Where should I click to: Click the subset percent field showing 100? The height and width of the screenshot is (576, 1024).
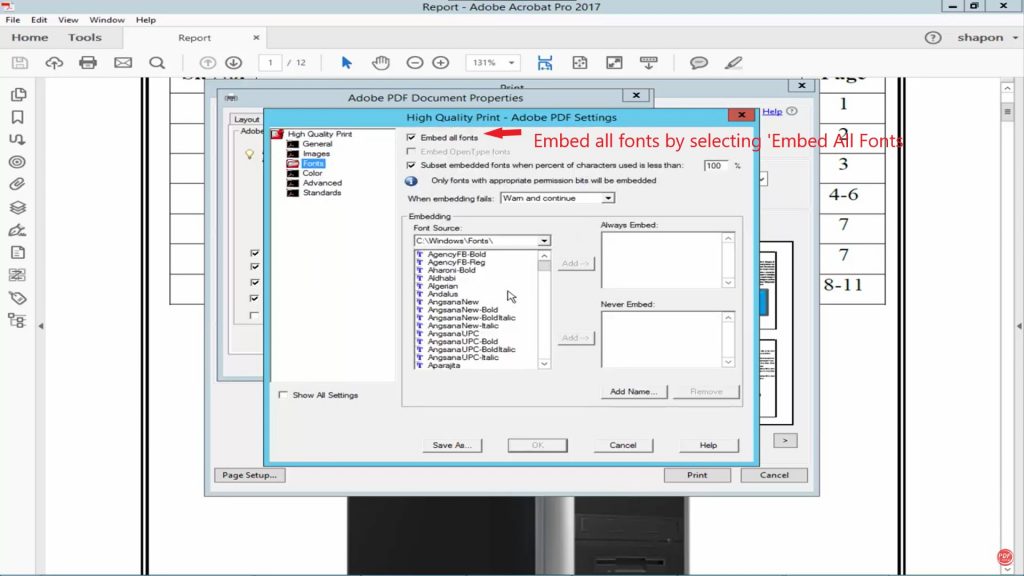[x=716, y=165]
